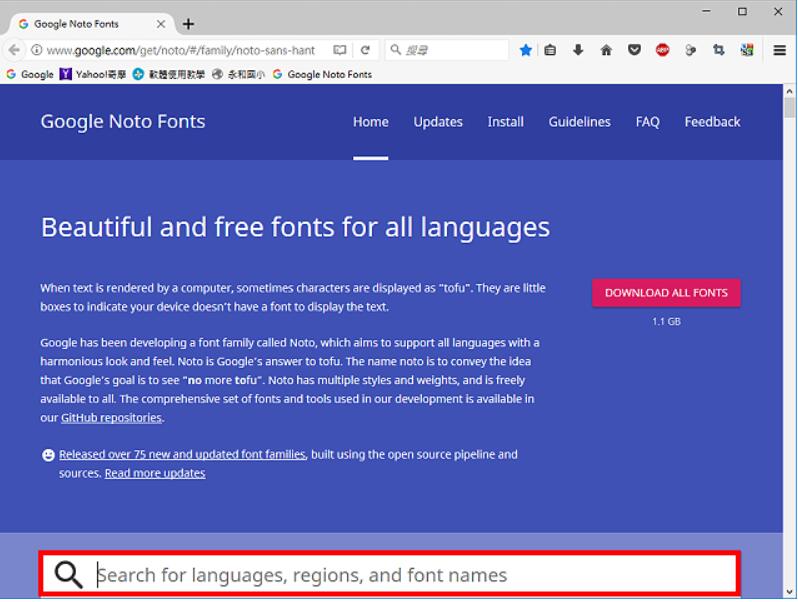Open the Adblock Plus red icon

point(662,50)
